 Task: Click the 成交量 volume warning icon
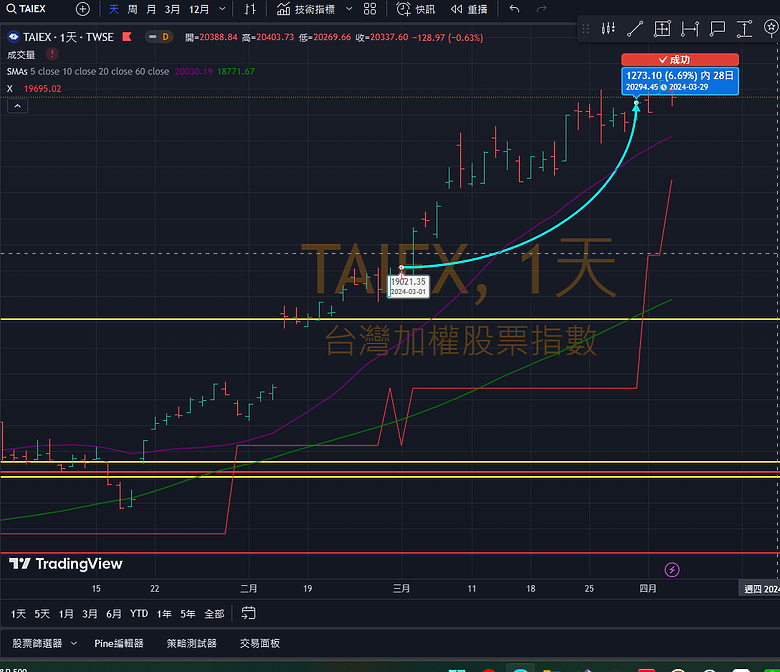pyautogui.click(x=52, y=54)
